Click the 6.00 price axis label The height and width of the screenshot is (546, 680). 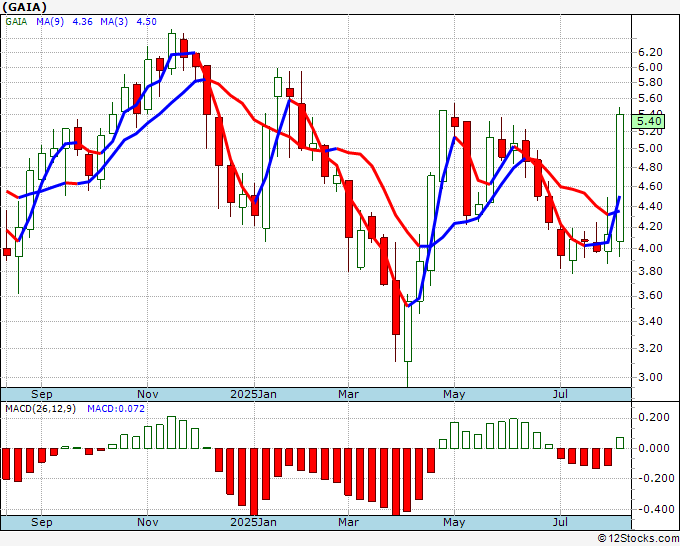coord(650,68)
